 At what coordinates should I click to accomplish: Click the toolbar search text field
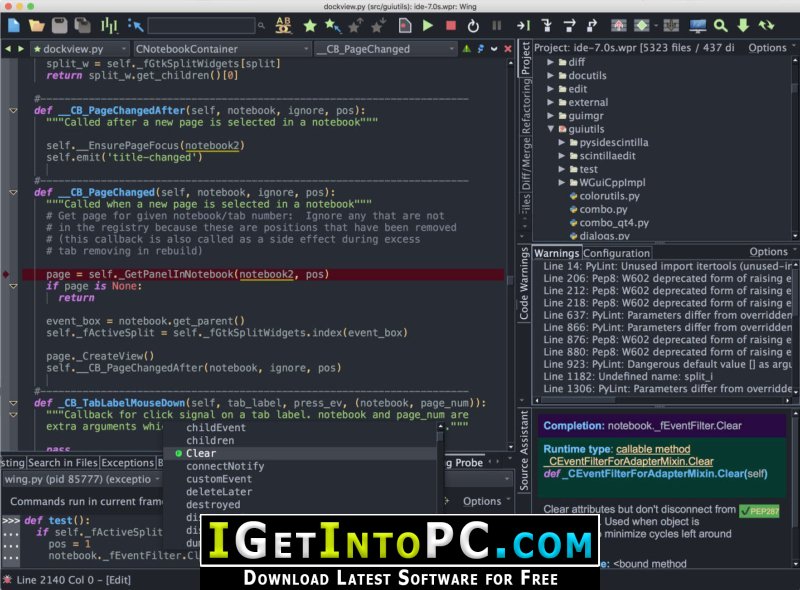(201, 25)
